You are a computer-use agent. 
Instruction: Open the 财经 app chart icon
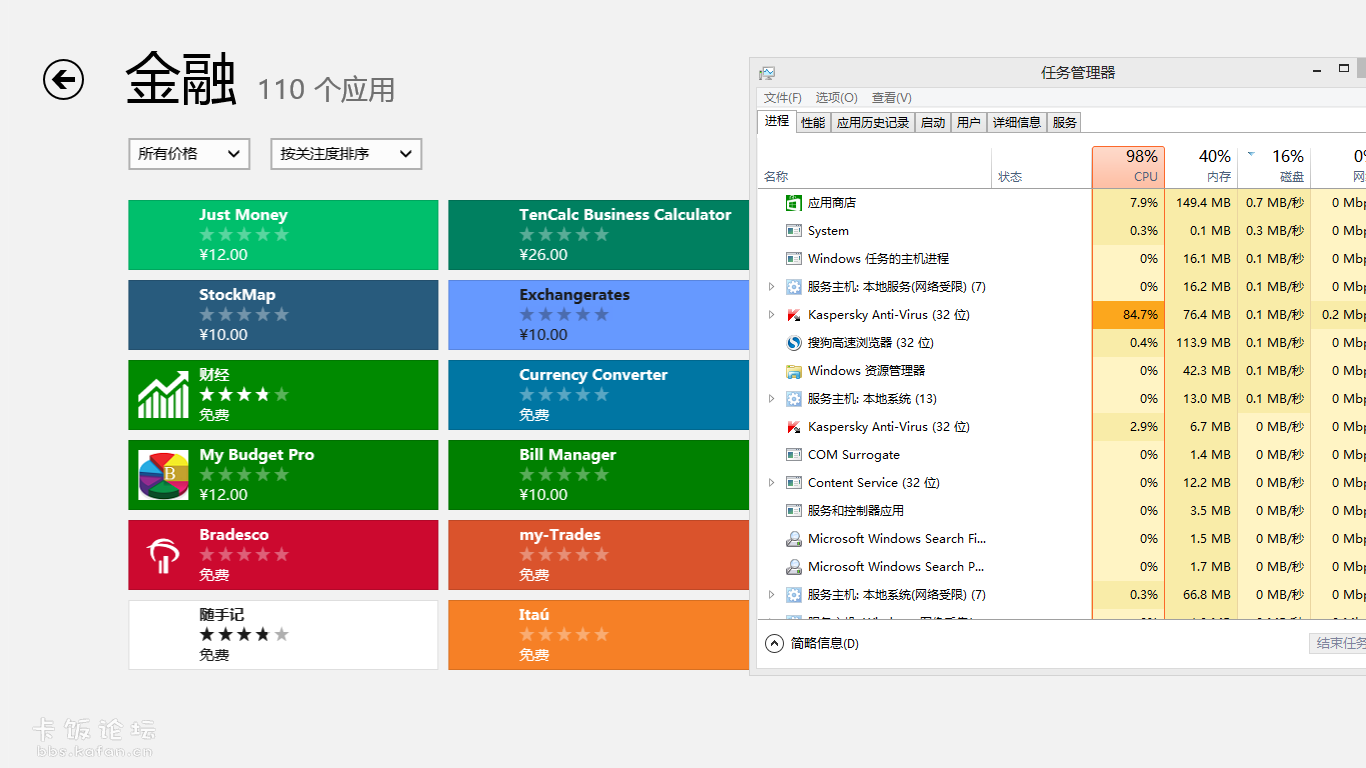pyautogui.click(x=163, y=395)
